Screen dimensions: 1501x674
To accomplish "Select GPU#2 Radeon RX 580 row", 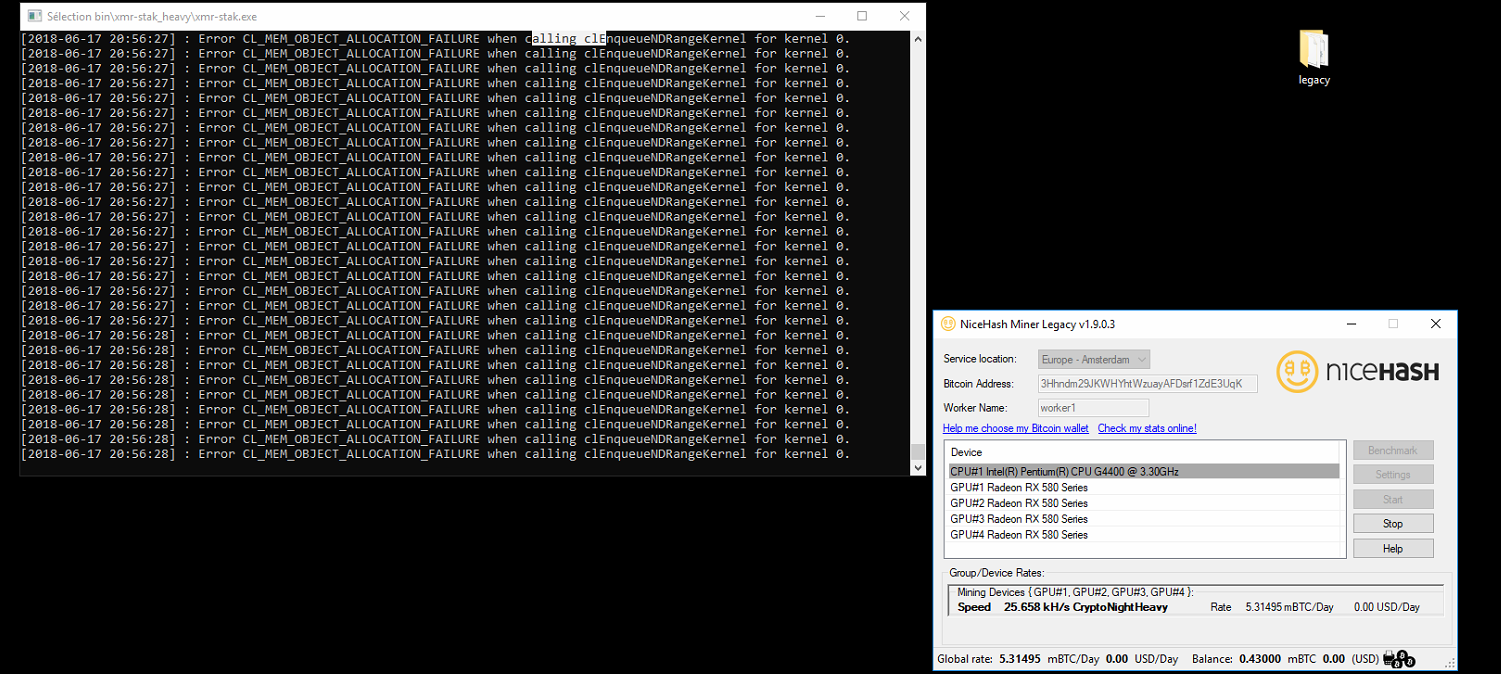I will click(x=1018, y=503).
